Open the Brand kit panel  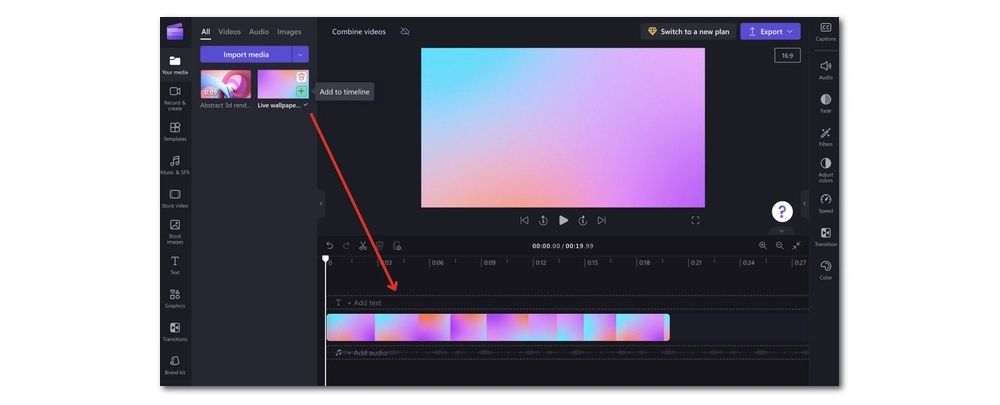tap(175, 365)
